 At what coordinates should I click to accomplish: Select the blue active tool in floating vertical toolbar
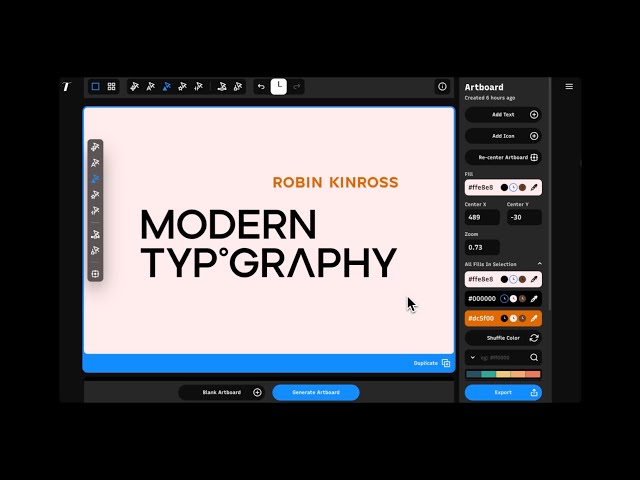click(x=95, y=179)
